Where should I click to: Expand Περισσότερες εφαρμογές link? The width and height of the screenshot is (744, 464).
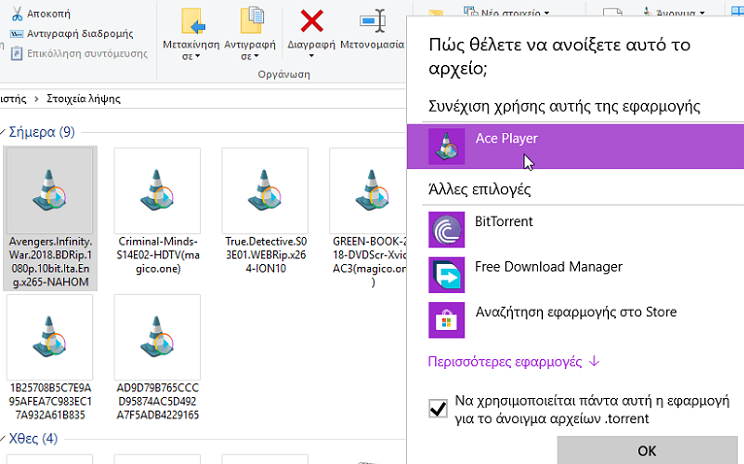(513, 362)
